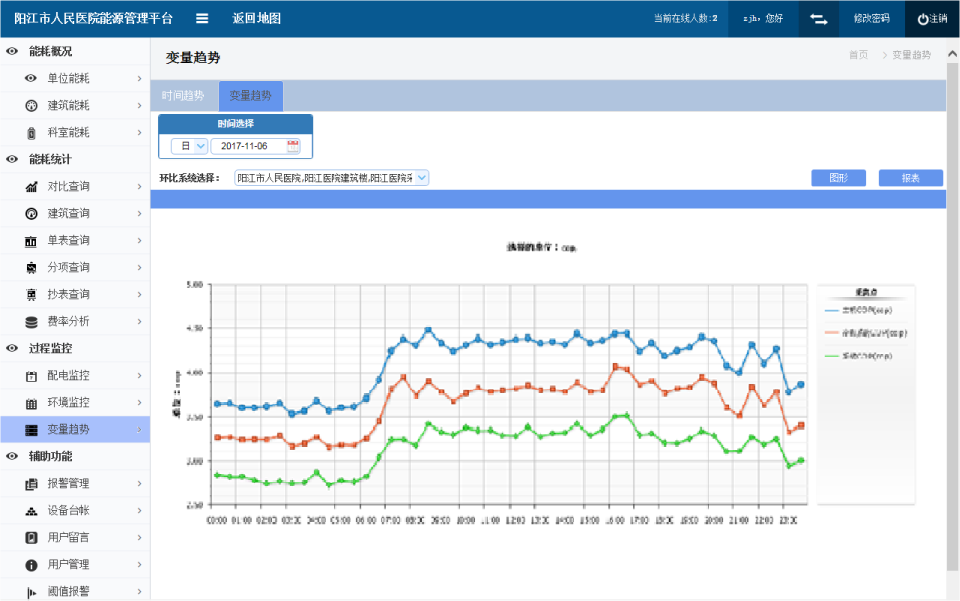Click the hamburger menu icon in header

point(202,18)
